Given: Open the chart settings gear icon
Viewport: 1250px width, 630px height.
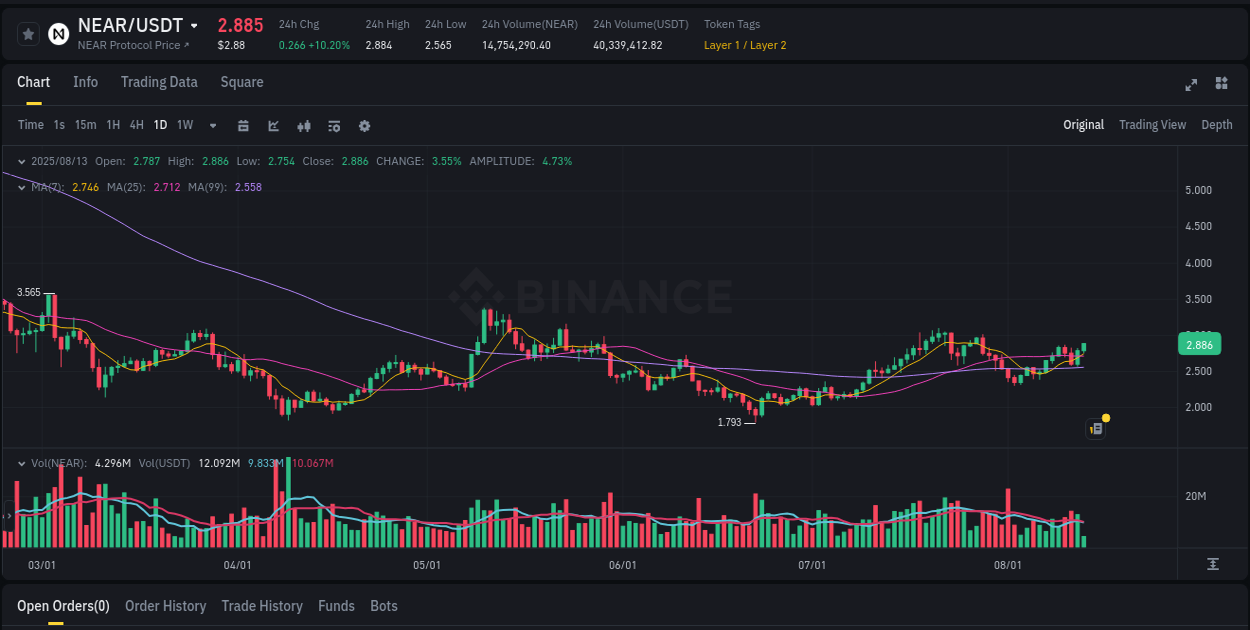Looking at the screenshot, I should coord(364,125).
